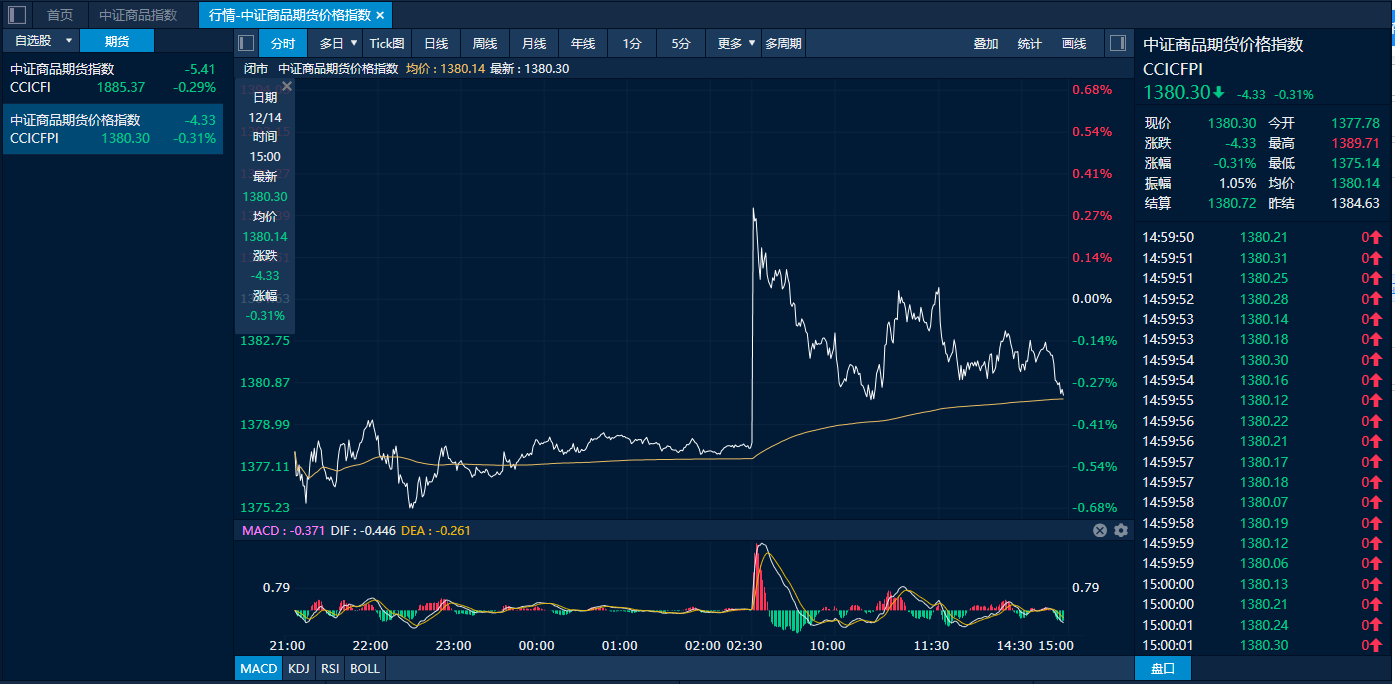Switch to the 期货 futures list toggle
1395x684 pixels.
click(x=119, y=41)
